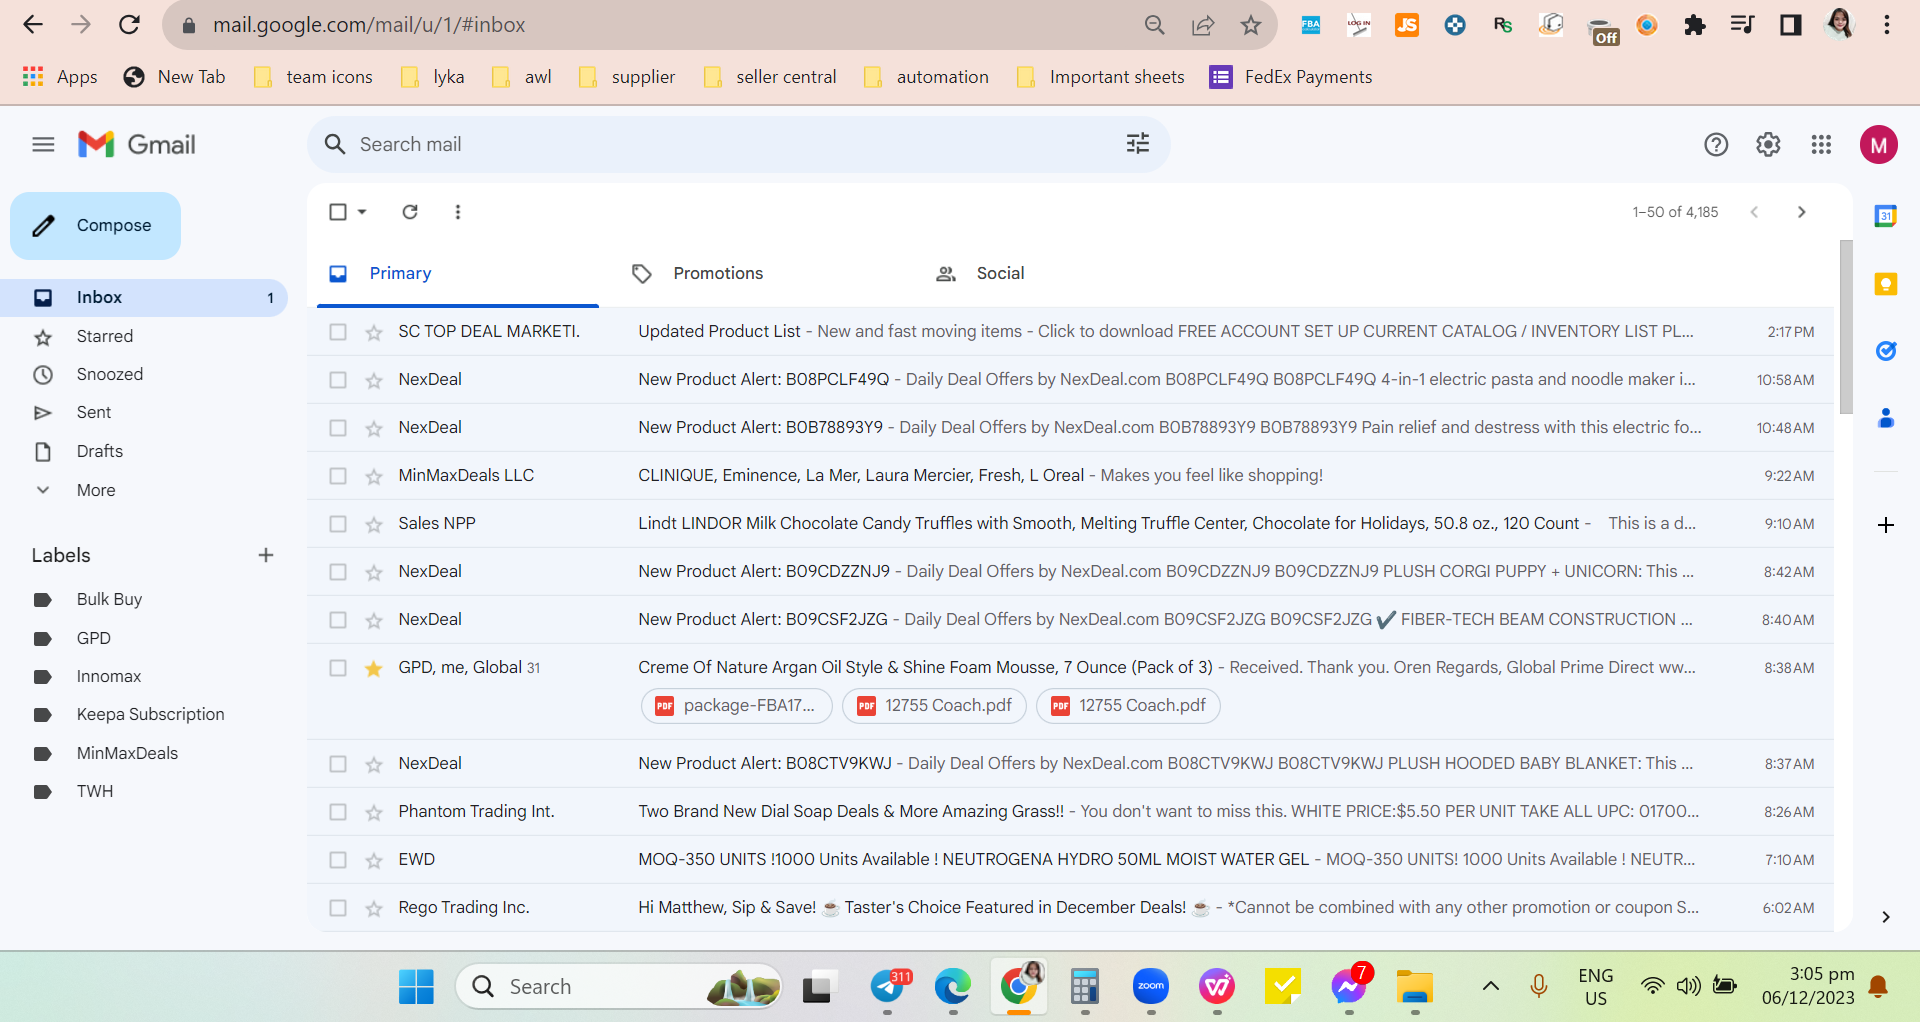
Task: Reload the browser page
Action: (129, 25)
